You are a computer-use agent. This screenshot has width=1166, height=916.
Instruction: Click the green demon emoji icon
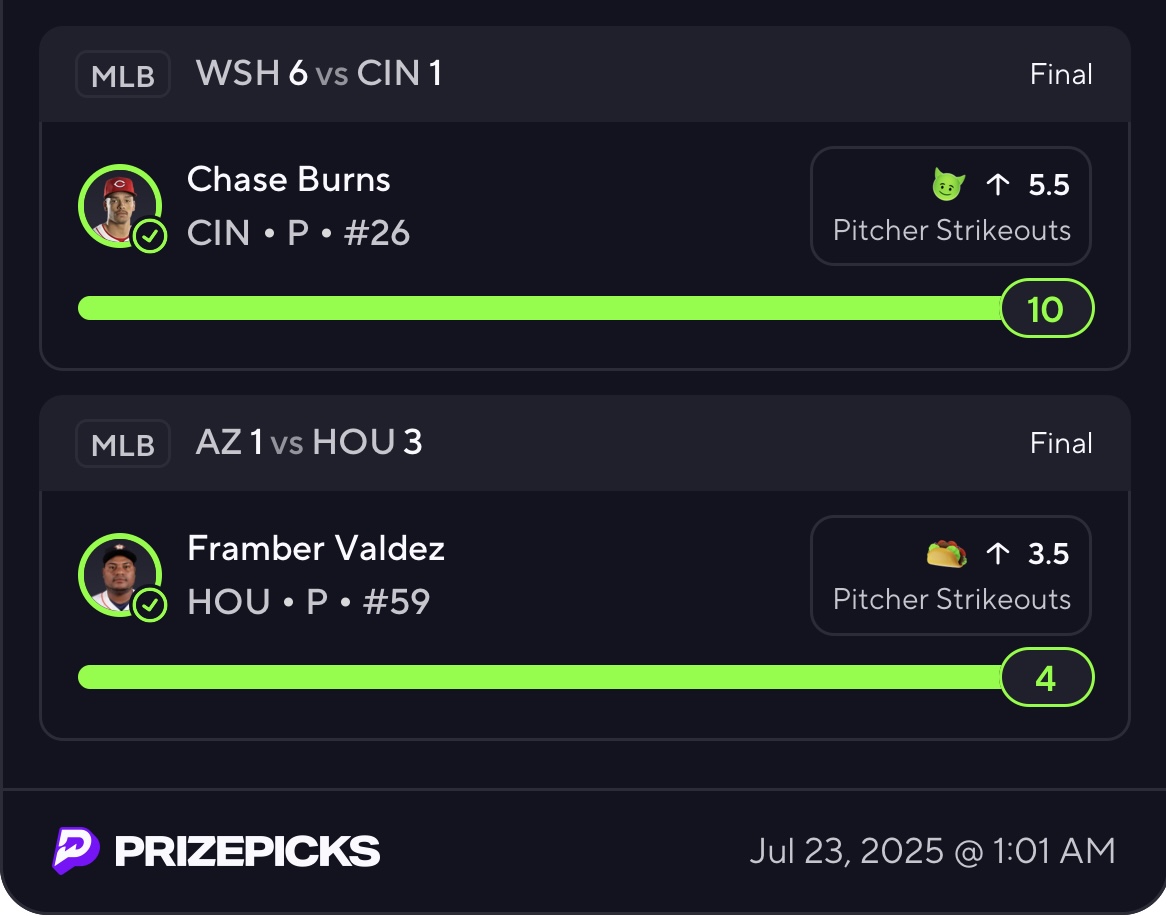click(948, 184)
